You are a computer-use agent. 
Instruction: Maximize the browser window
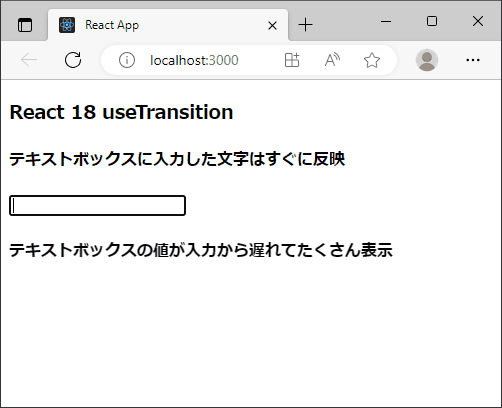432,21
